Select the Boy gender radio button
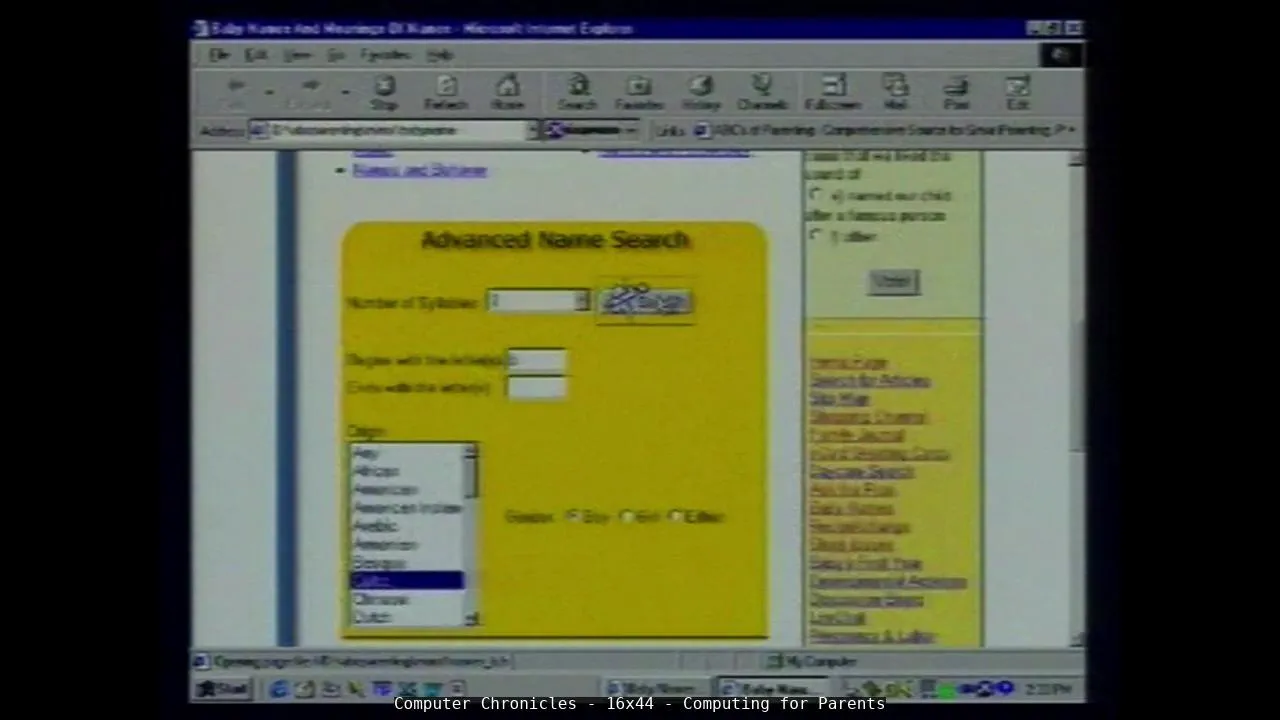This screenshot has height=720, width=1280. [572, 516]
